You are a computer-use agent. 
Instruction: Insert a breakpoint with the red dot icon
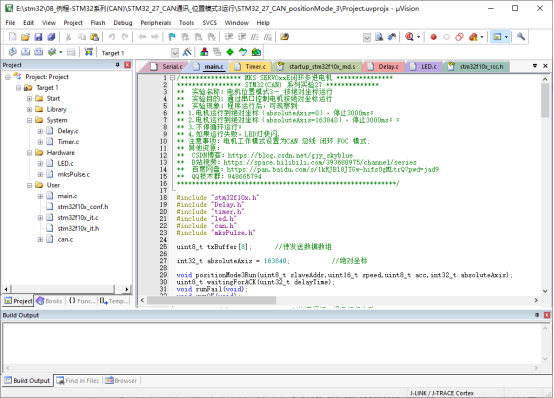(x=434, y=37)
